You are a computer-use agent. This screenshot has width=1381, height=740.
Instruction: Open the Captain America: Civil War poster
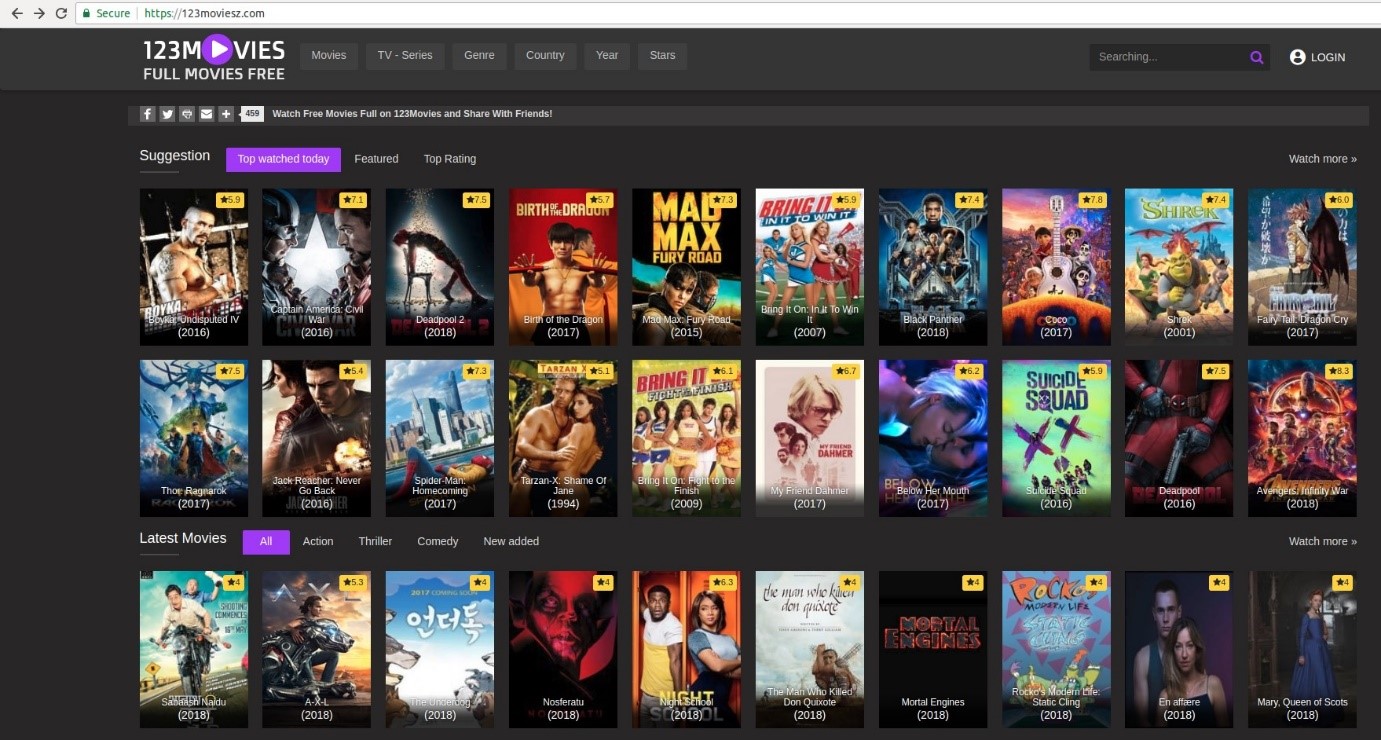coord(317,267)
